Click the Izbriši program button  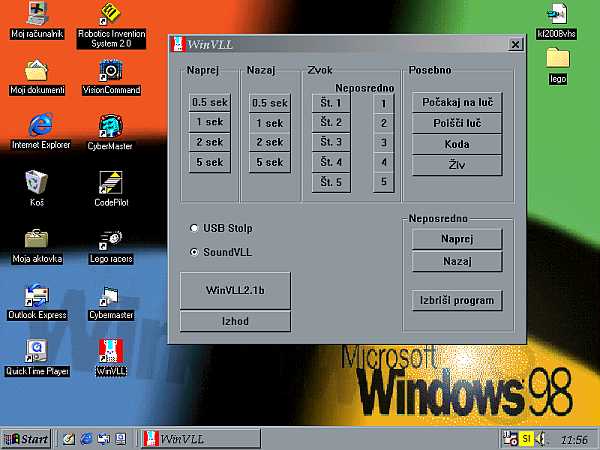[457, 300]
